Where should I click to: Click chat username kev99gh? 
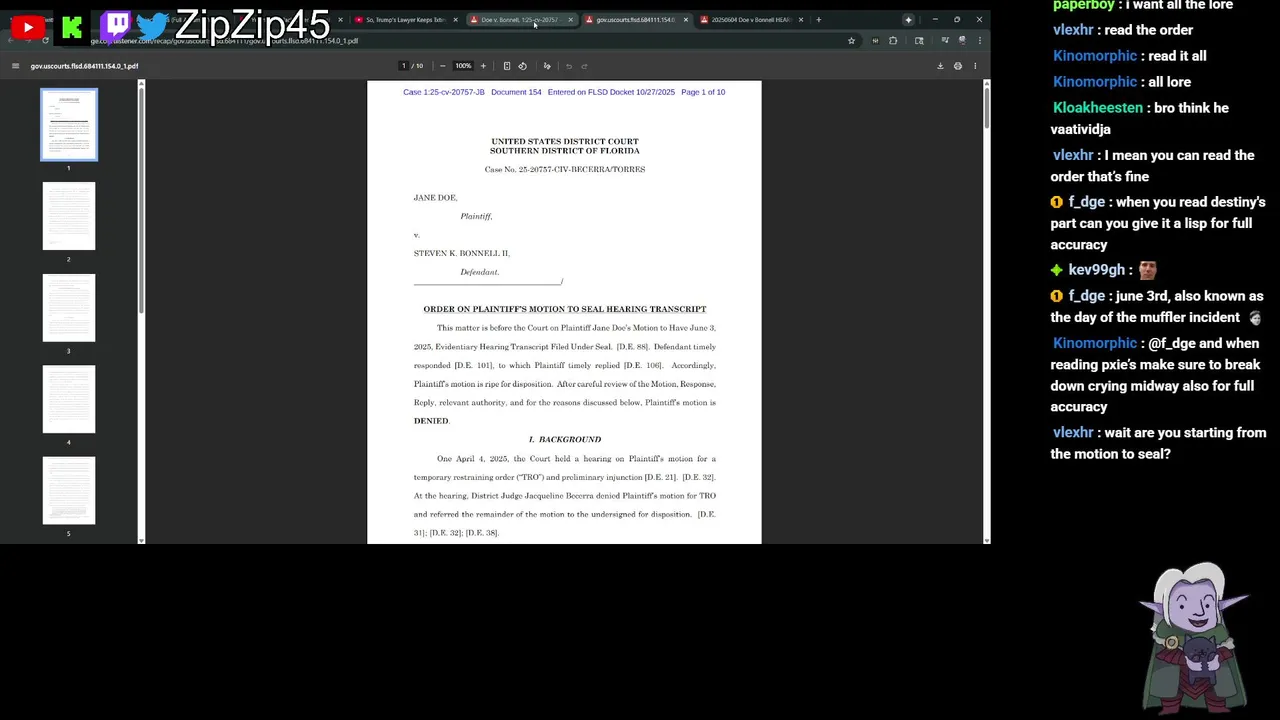[x=1096, y=270]
